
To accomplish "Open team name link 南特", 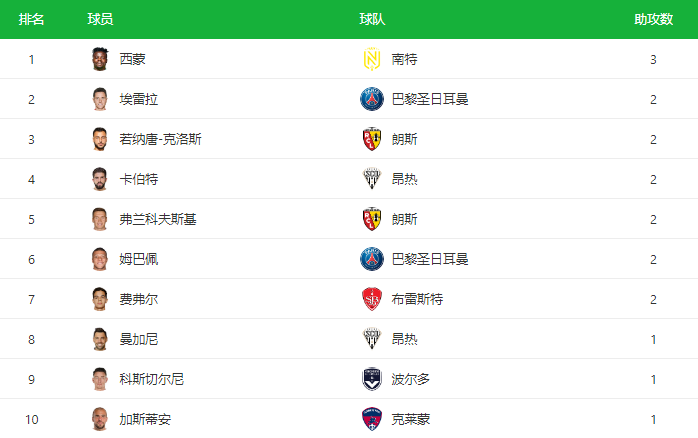I will pos(404,59).
